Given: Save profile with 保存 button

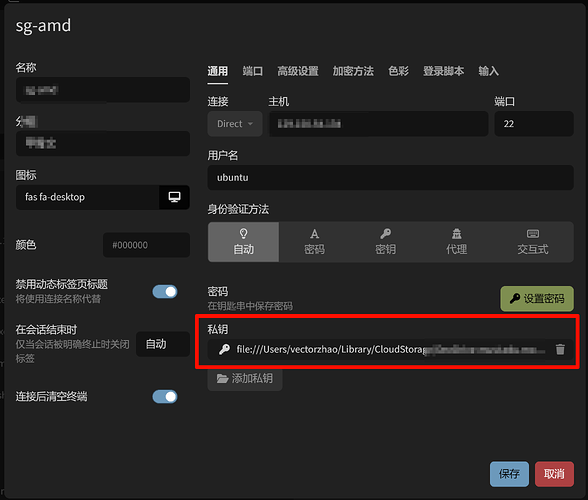Looking at the screenshot, I should (509, 474).
